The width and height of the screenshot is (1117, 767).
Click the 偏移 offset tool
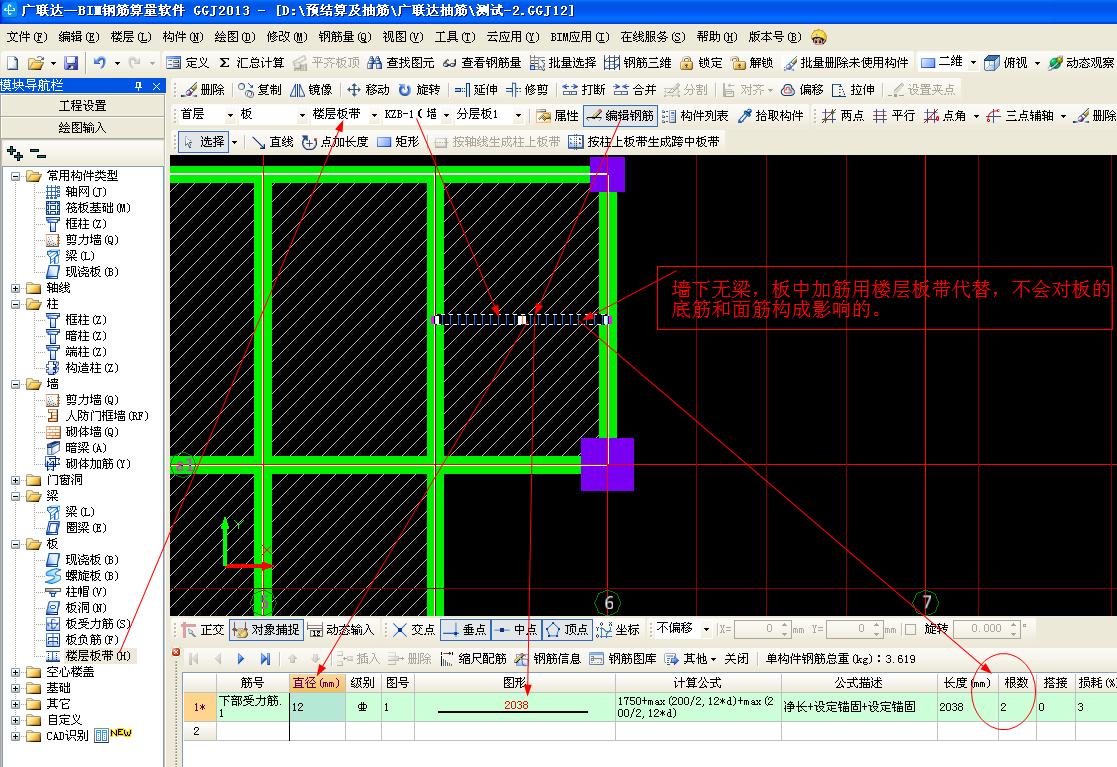click(802, 90)
